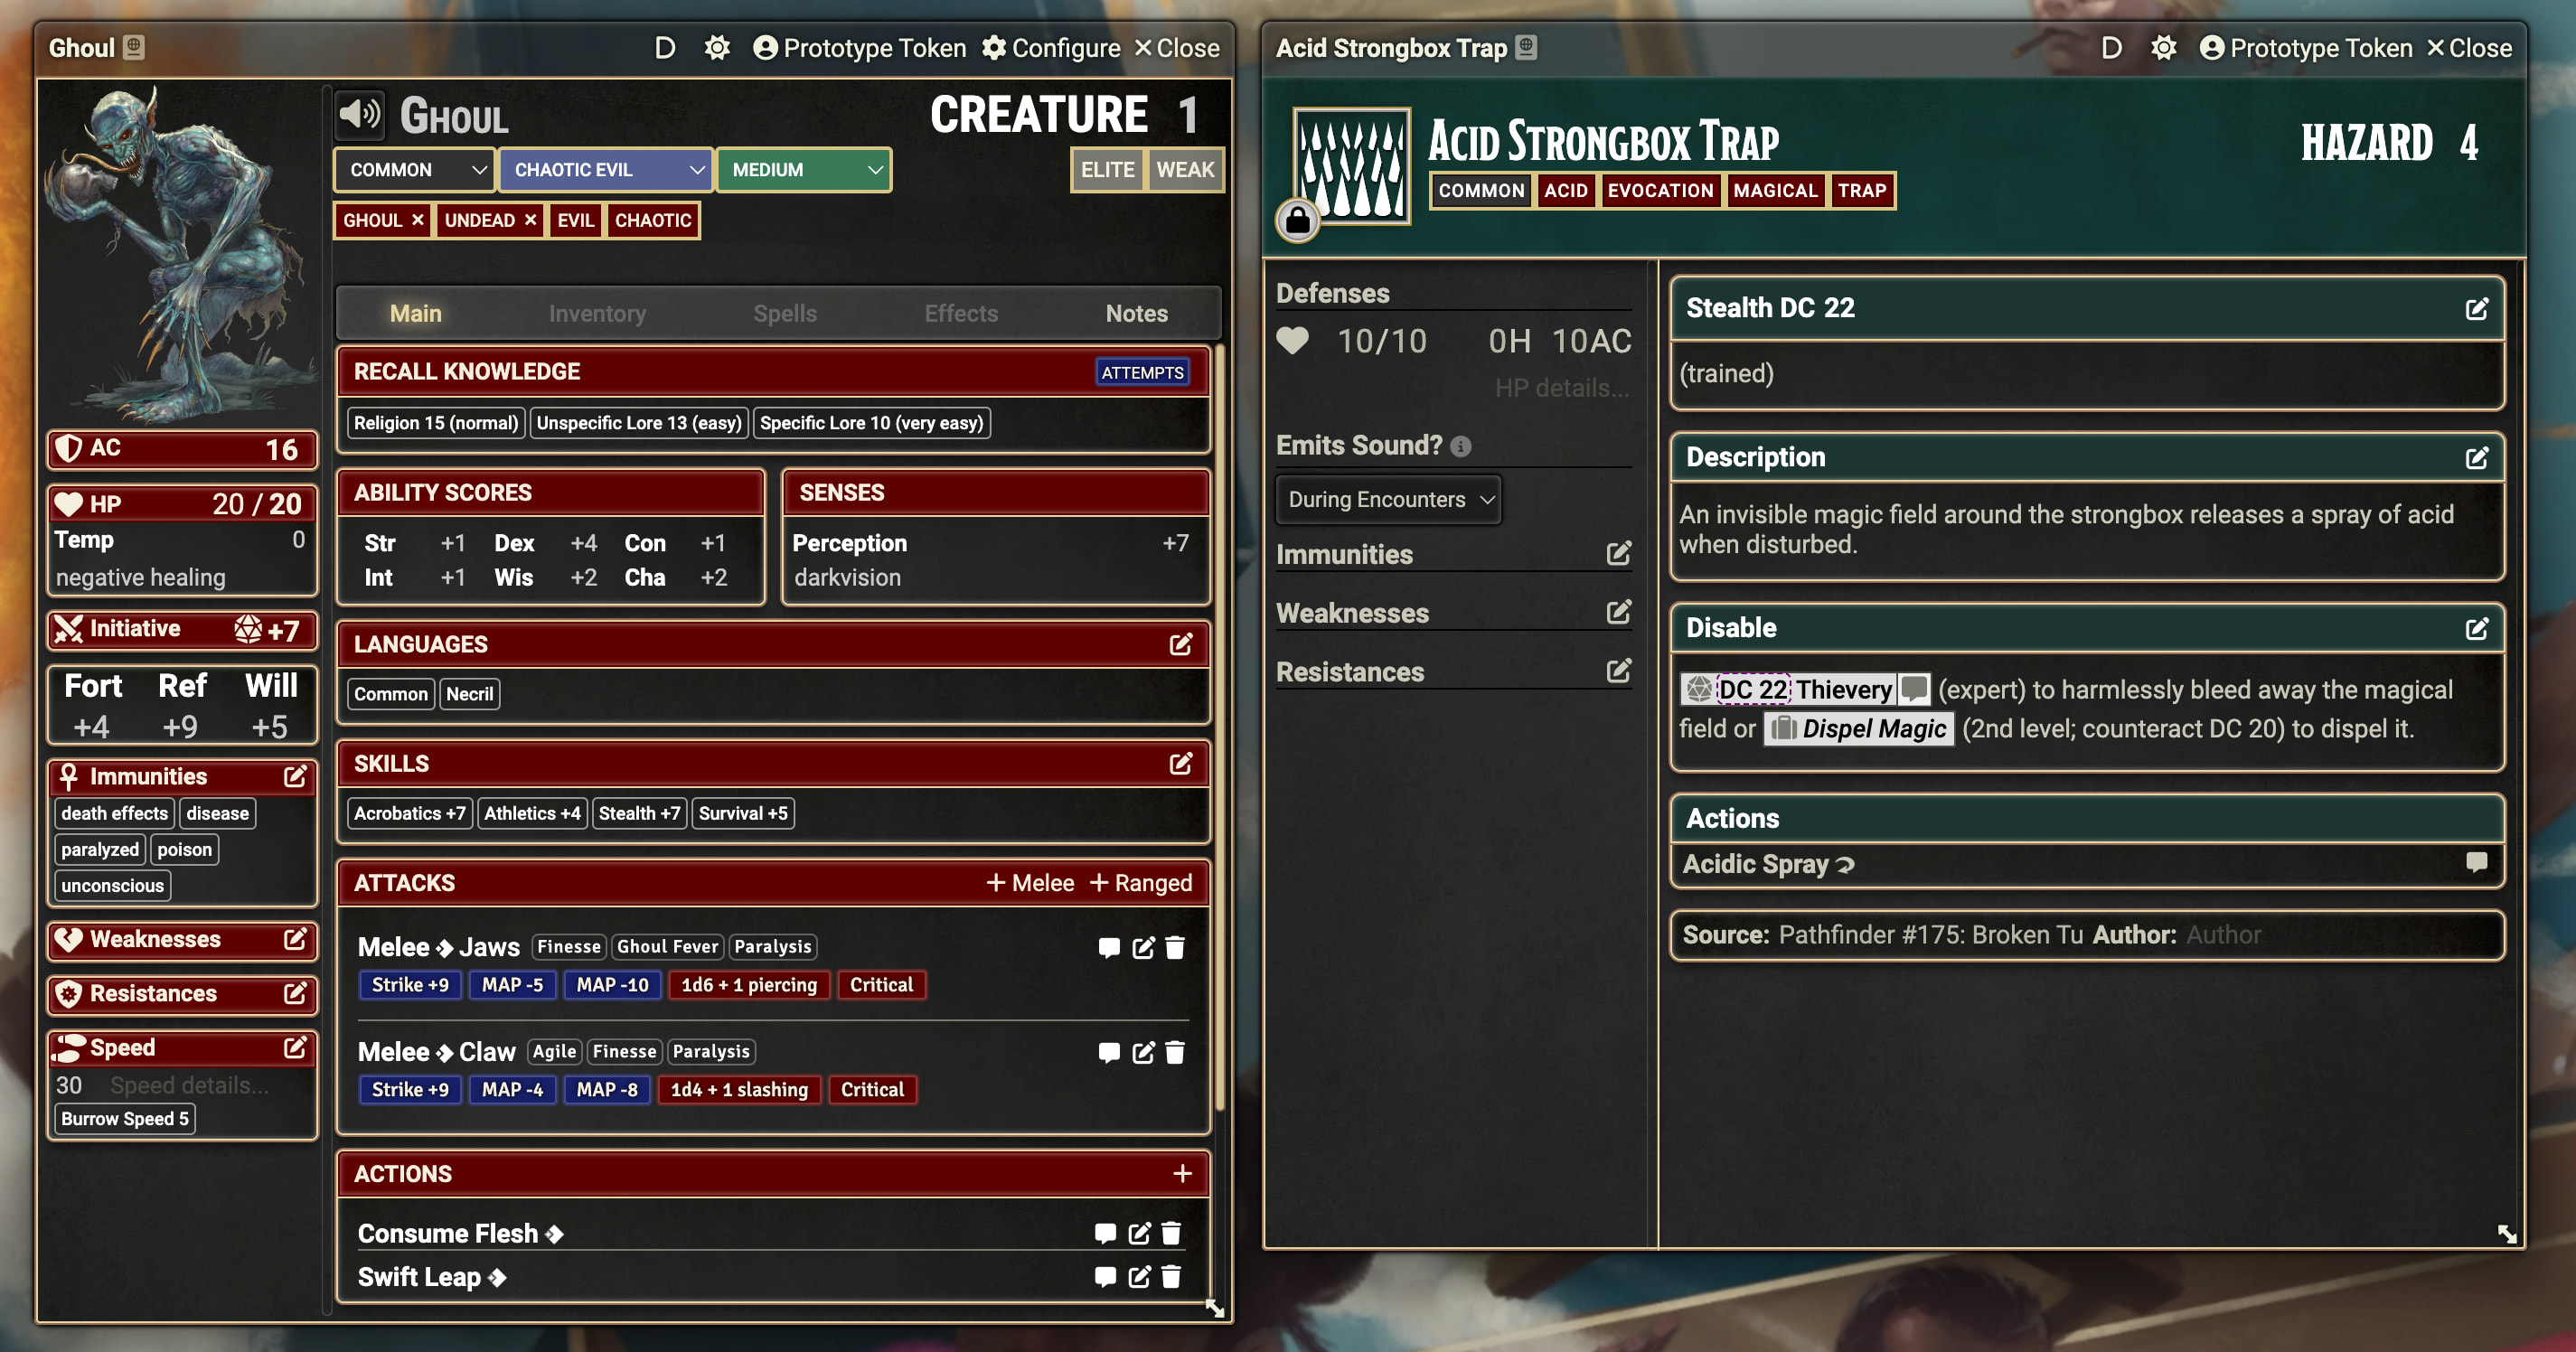
Task: Remove the Undead trait tag
Action: [x=531, y=220]
